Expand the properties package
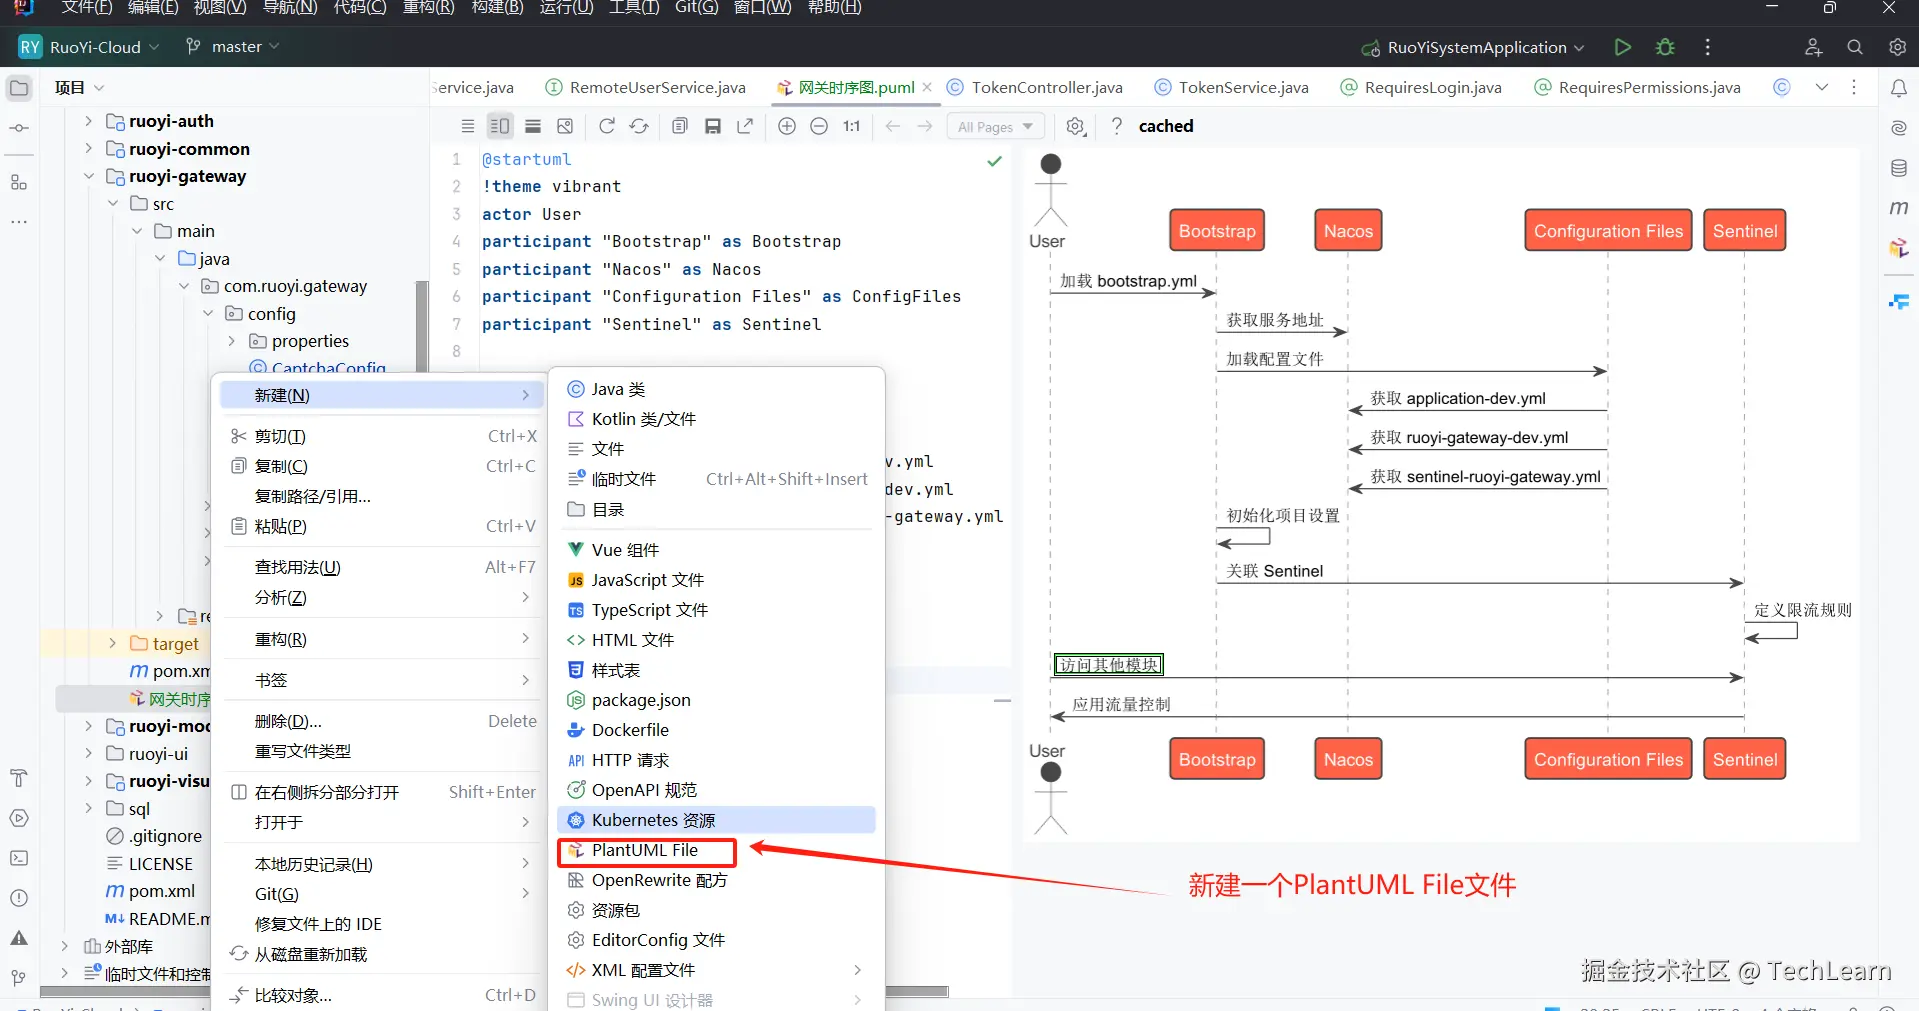The height and width of the screenshot is (1011, 1919). coord(232,341)
